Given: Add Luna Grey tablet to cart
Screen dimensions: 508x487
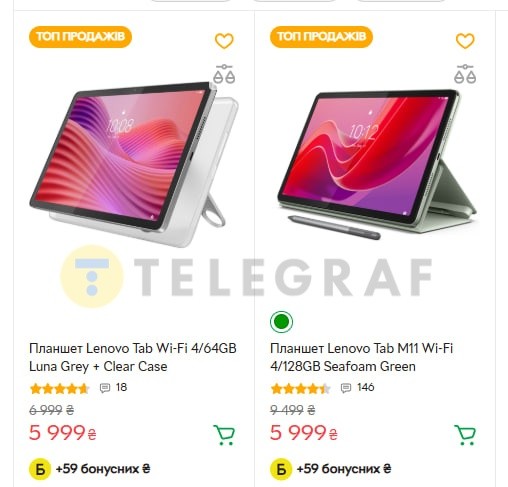Looking at the screenshot, I should point(224,435).
